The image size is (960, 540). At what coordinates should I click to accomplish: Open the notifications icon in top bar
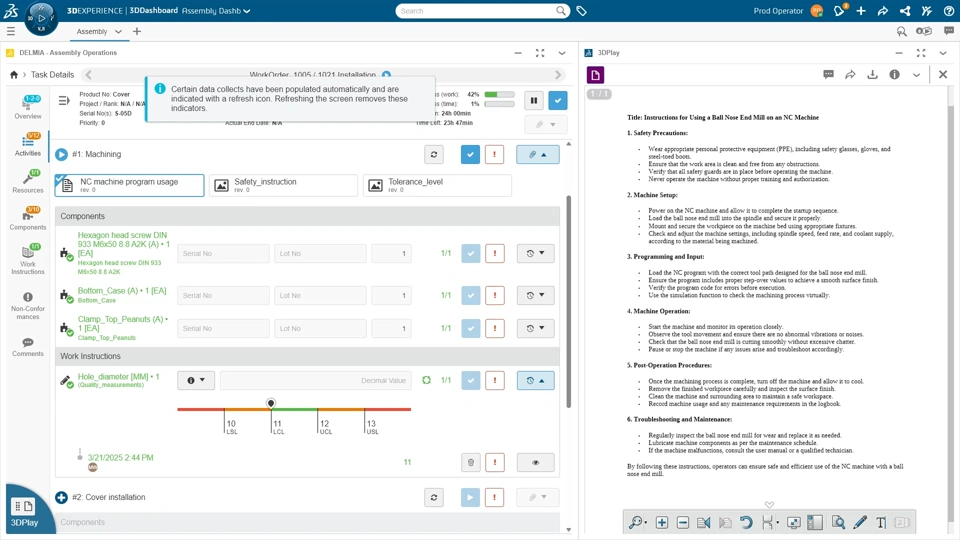[839, 11]
